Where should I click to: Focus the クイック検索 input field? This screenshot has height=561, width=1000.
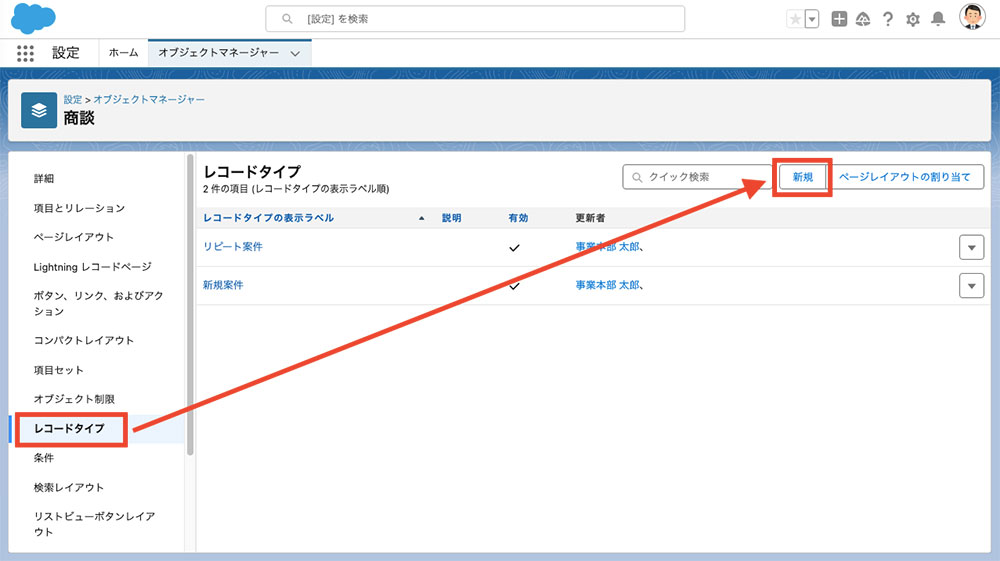click(x=696, y=177)
